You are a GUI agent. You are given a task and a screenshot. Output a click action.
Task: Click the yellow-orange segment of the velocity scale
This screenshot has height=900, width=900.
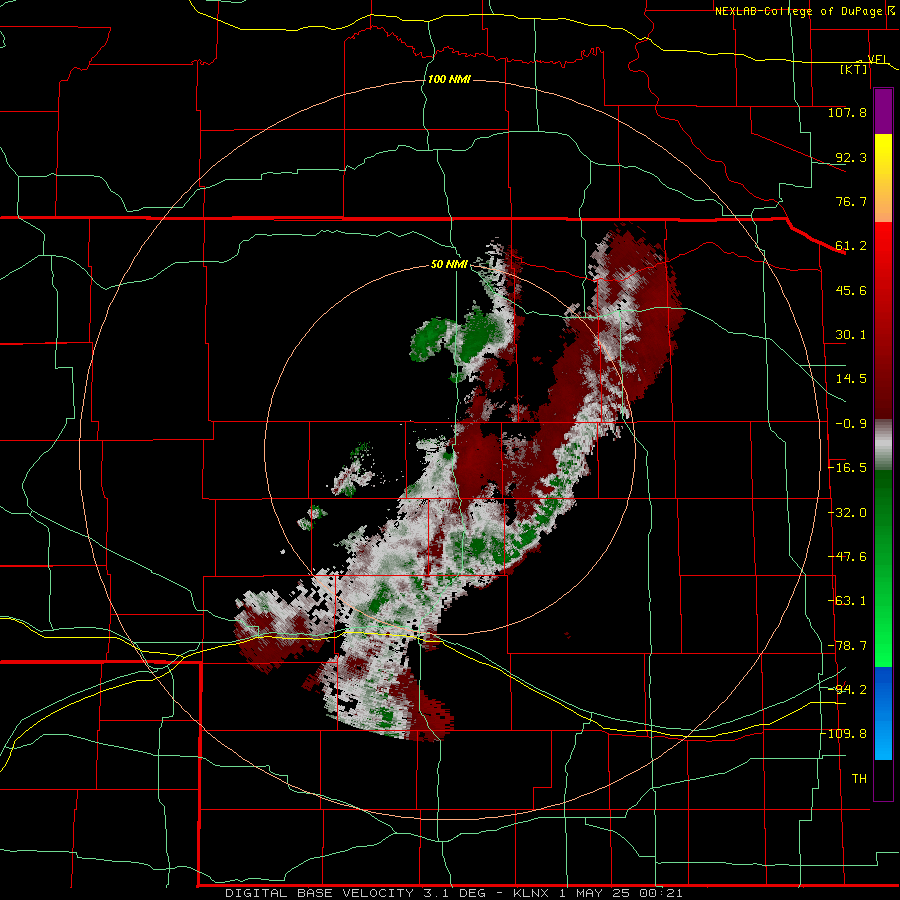click(883, 178)
